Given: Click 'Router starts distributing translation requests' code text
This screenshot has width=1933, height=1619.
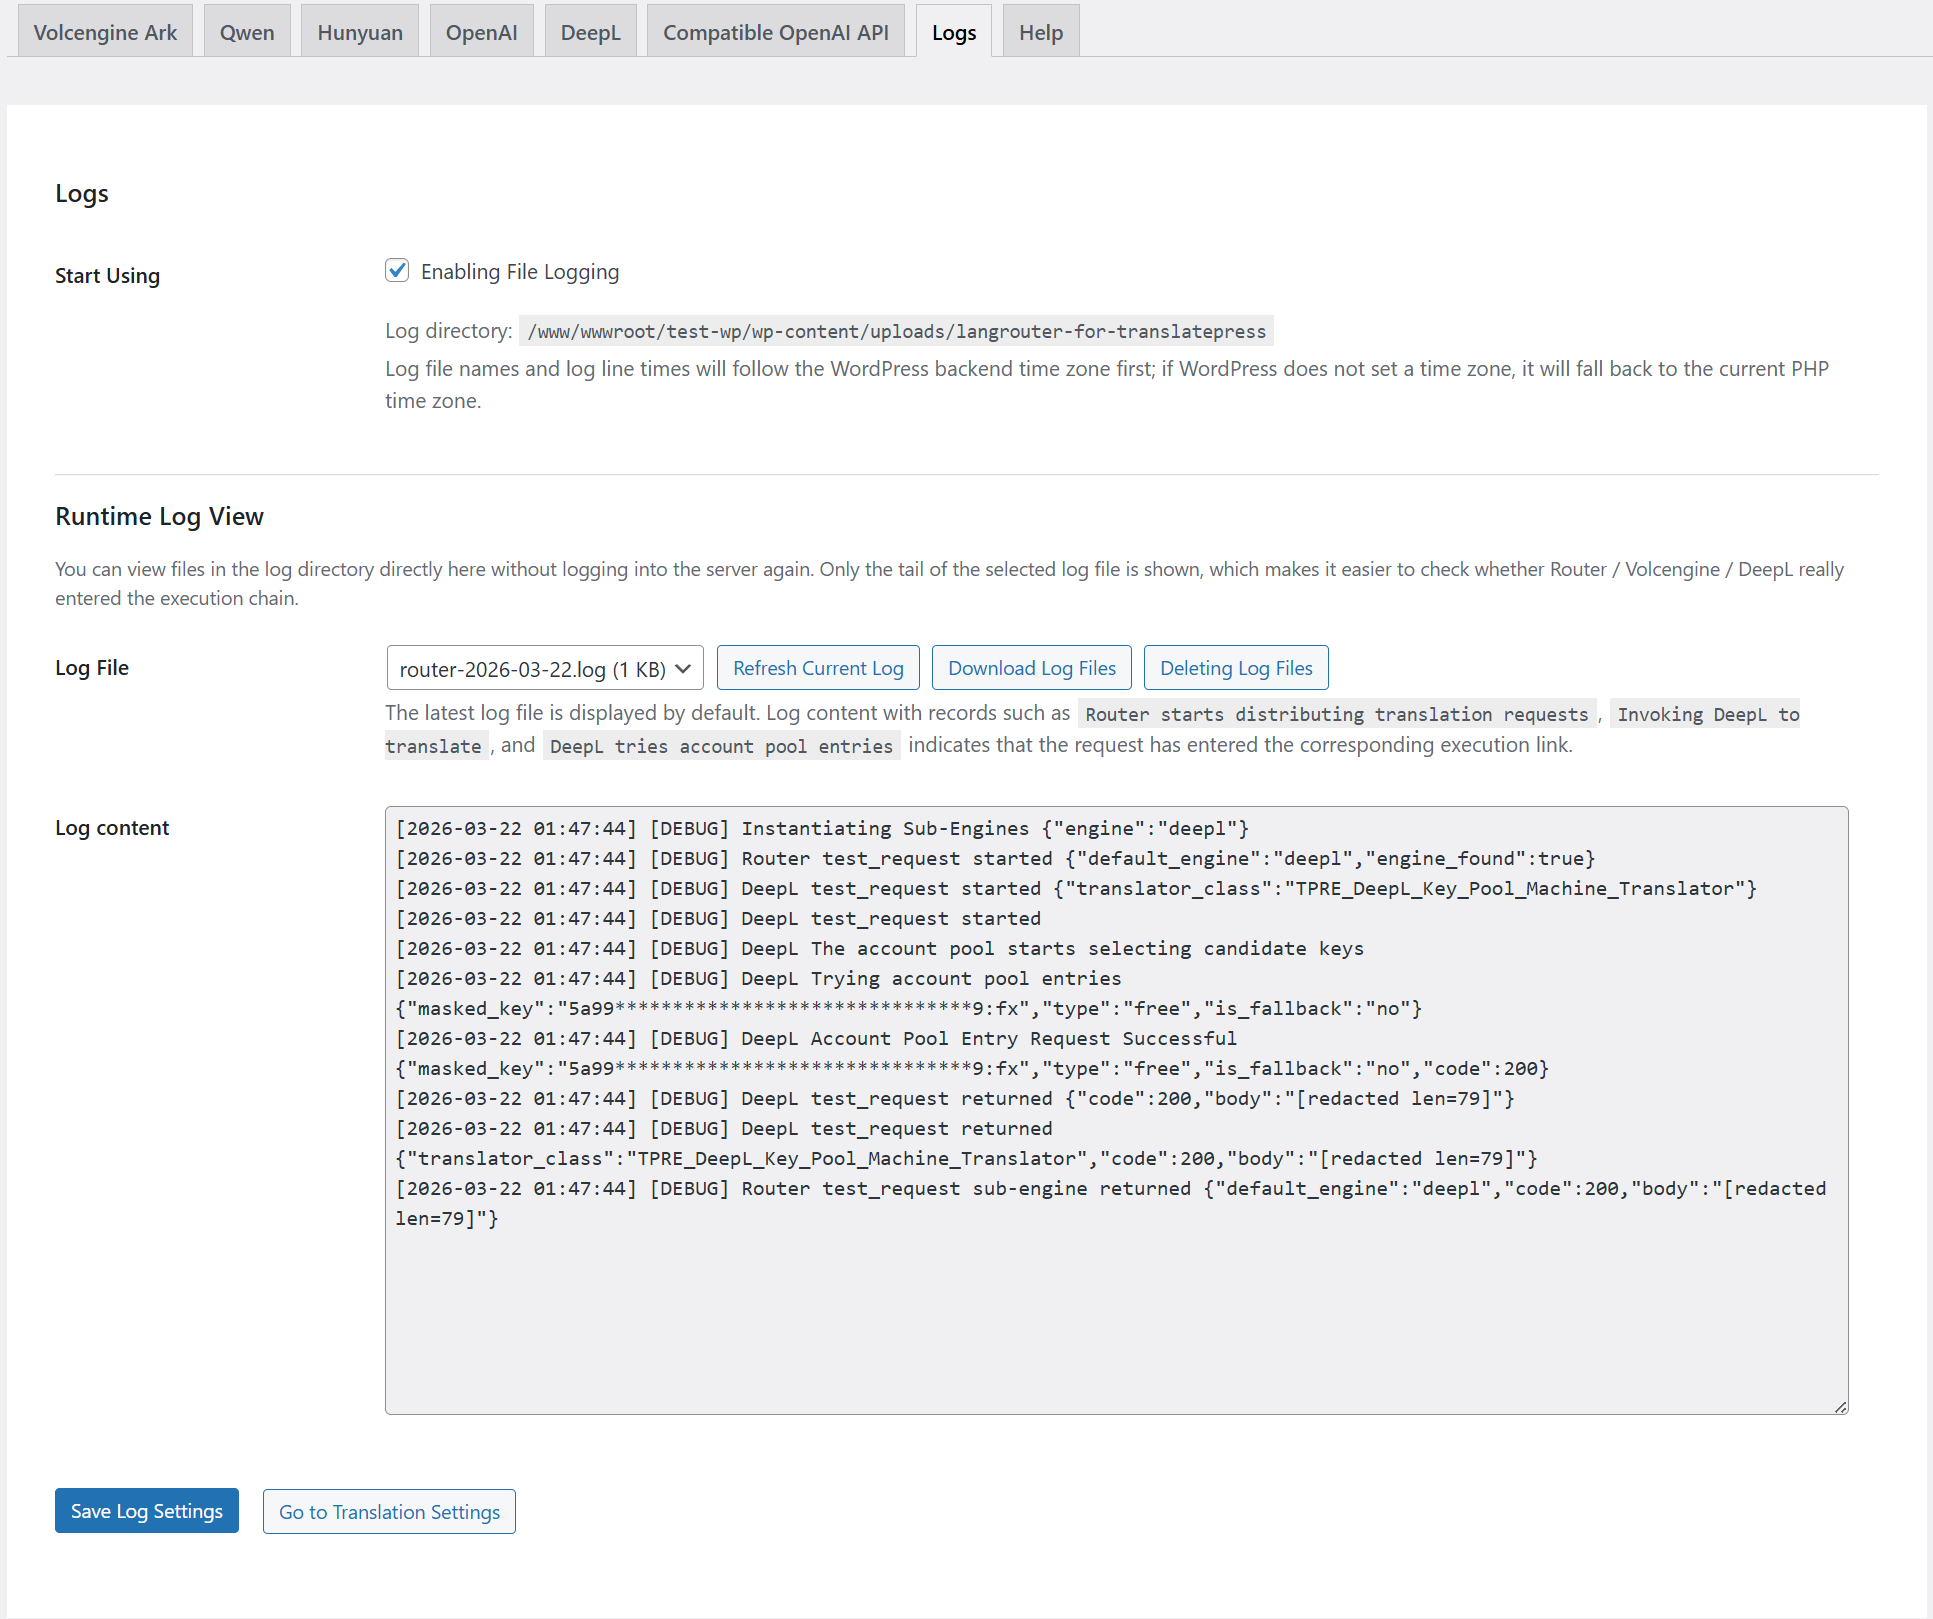Looking at the screenshot, I should pyautogui.click(x=1337, y=714).
